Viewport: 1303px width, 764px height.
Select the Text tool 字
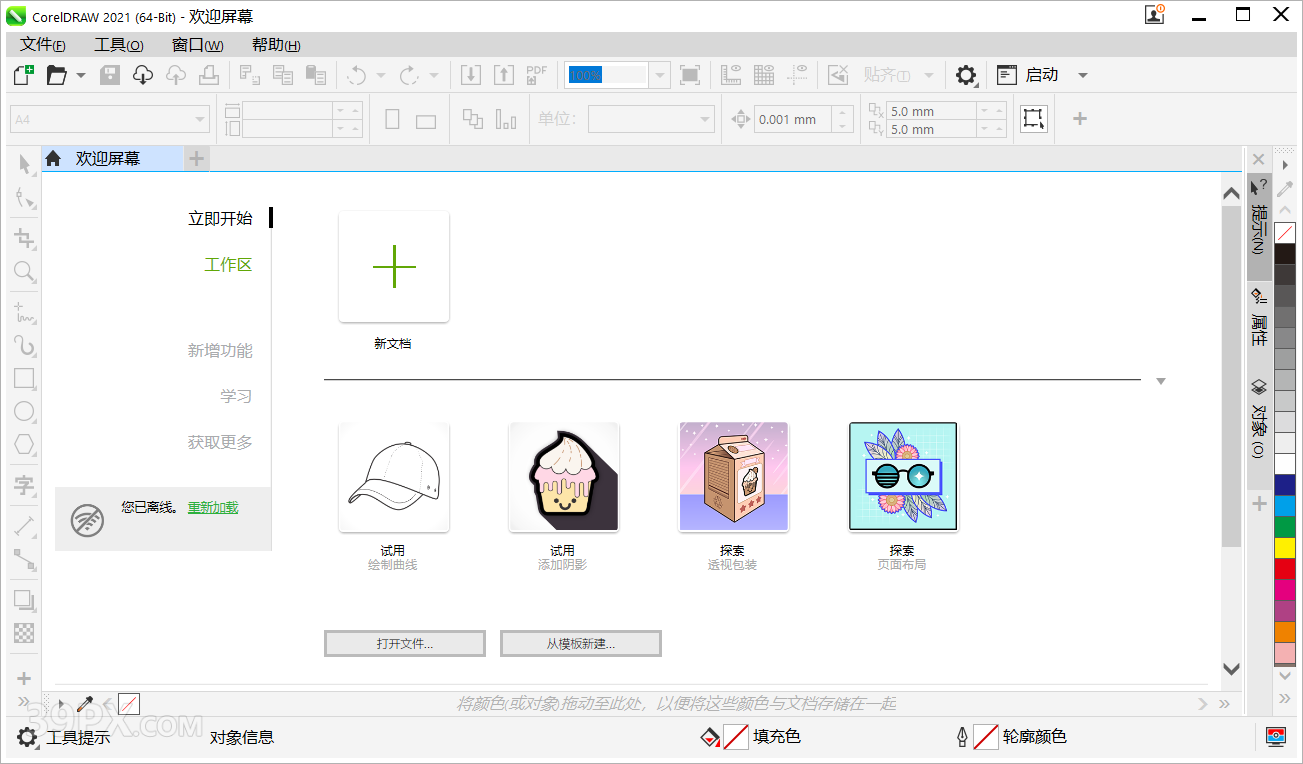pyautogui.click(x=25, y=485)
